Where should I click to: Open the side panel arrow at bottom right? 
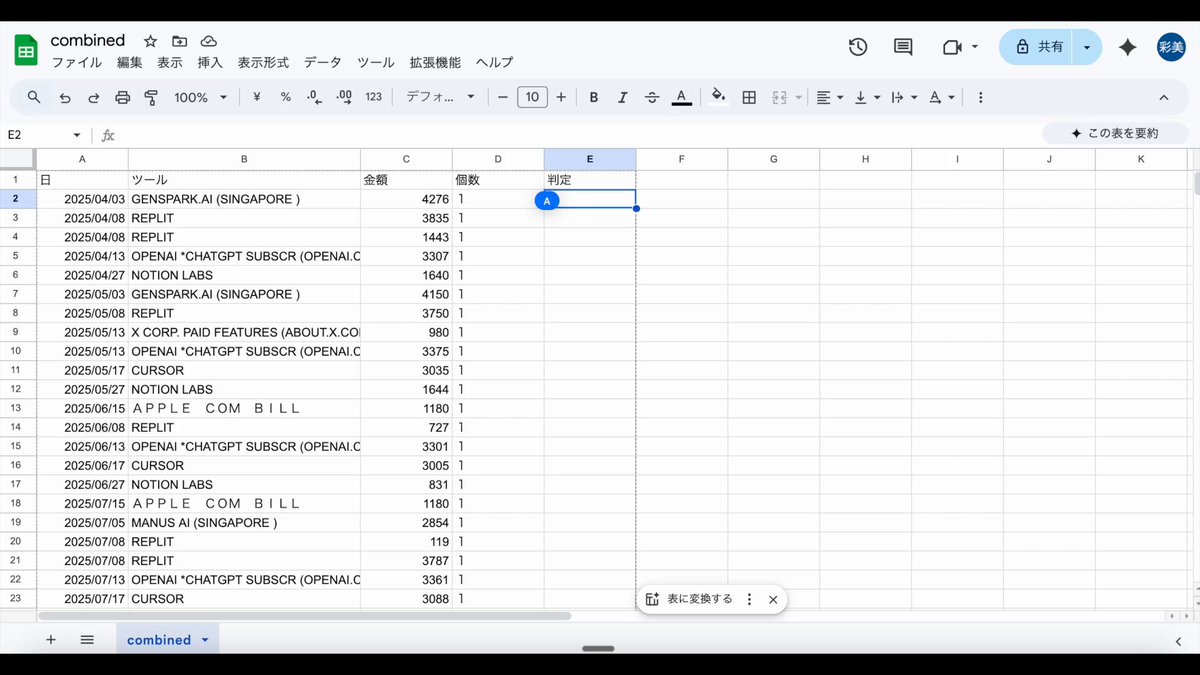(1178, 641)
